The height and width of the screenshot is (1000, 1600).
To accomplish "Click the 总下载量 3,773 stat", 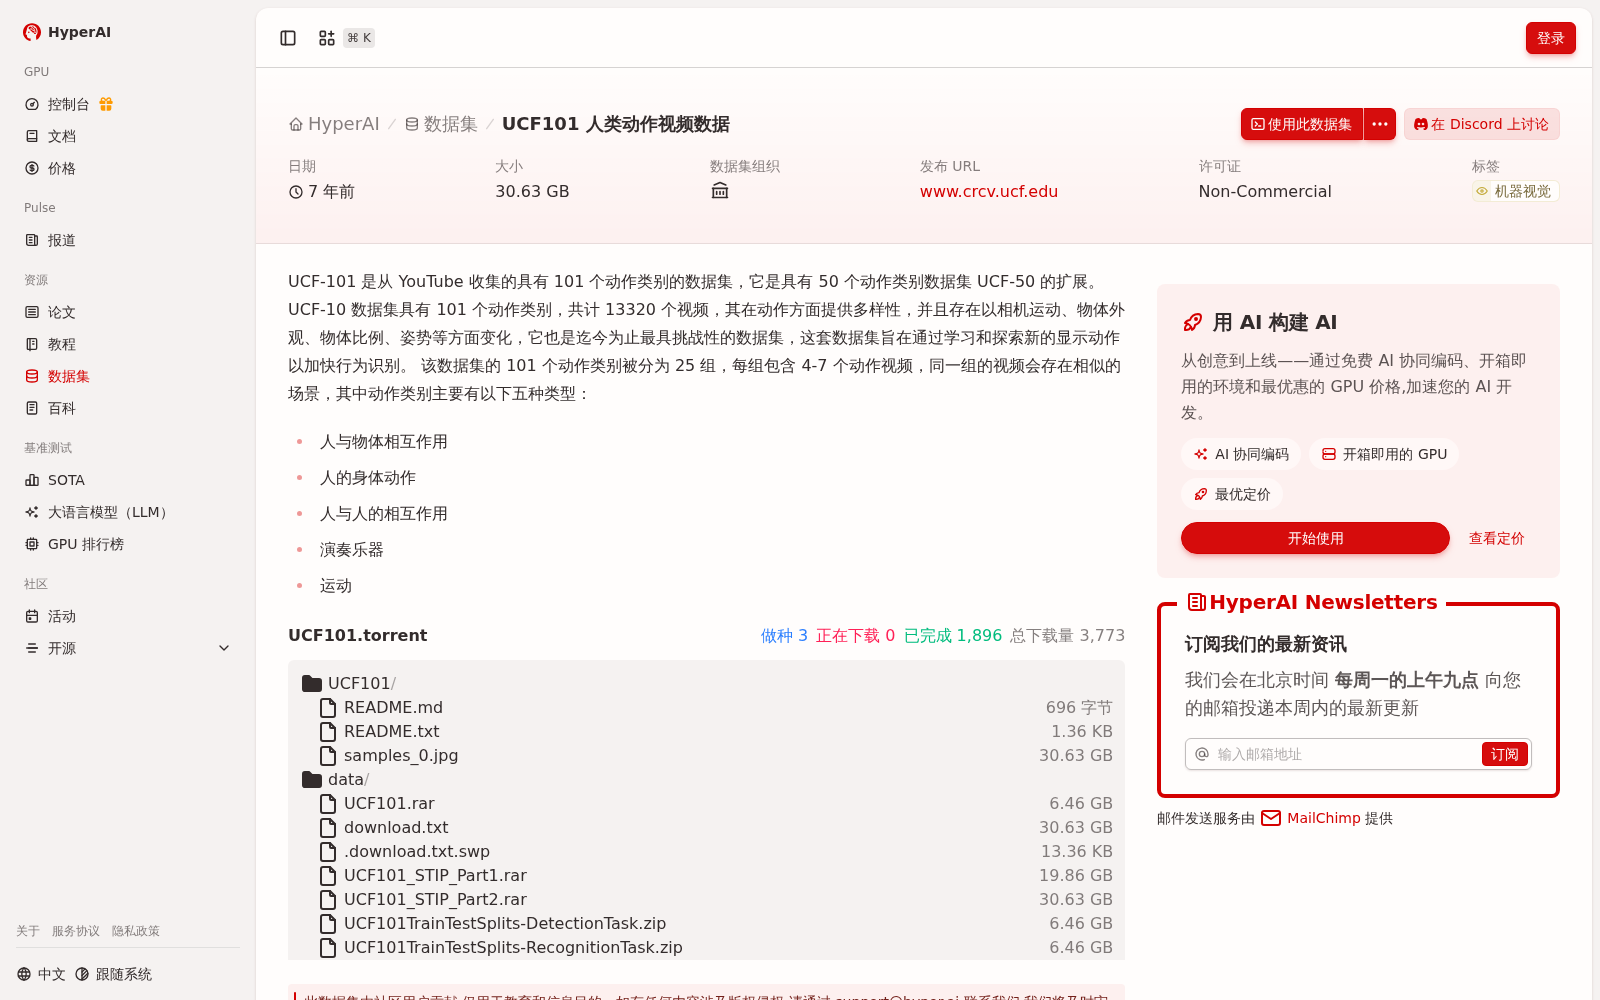I will coord(1067,635).
